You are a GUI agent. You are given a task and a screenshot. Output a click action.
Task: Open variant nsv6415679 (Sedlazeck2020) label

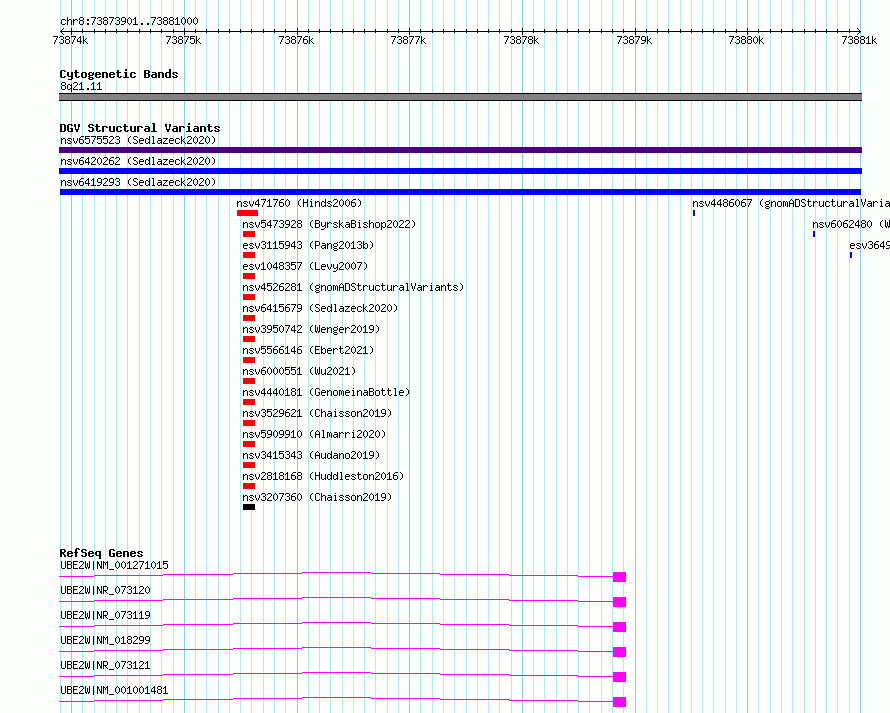320,308
